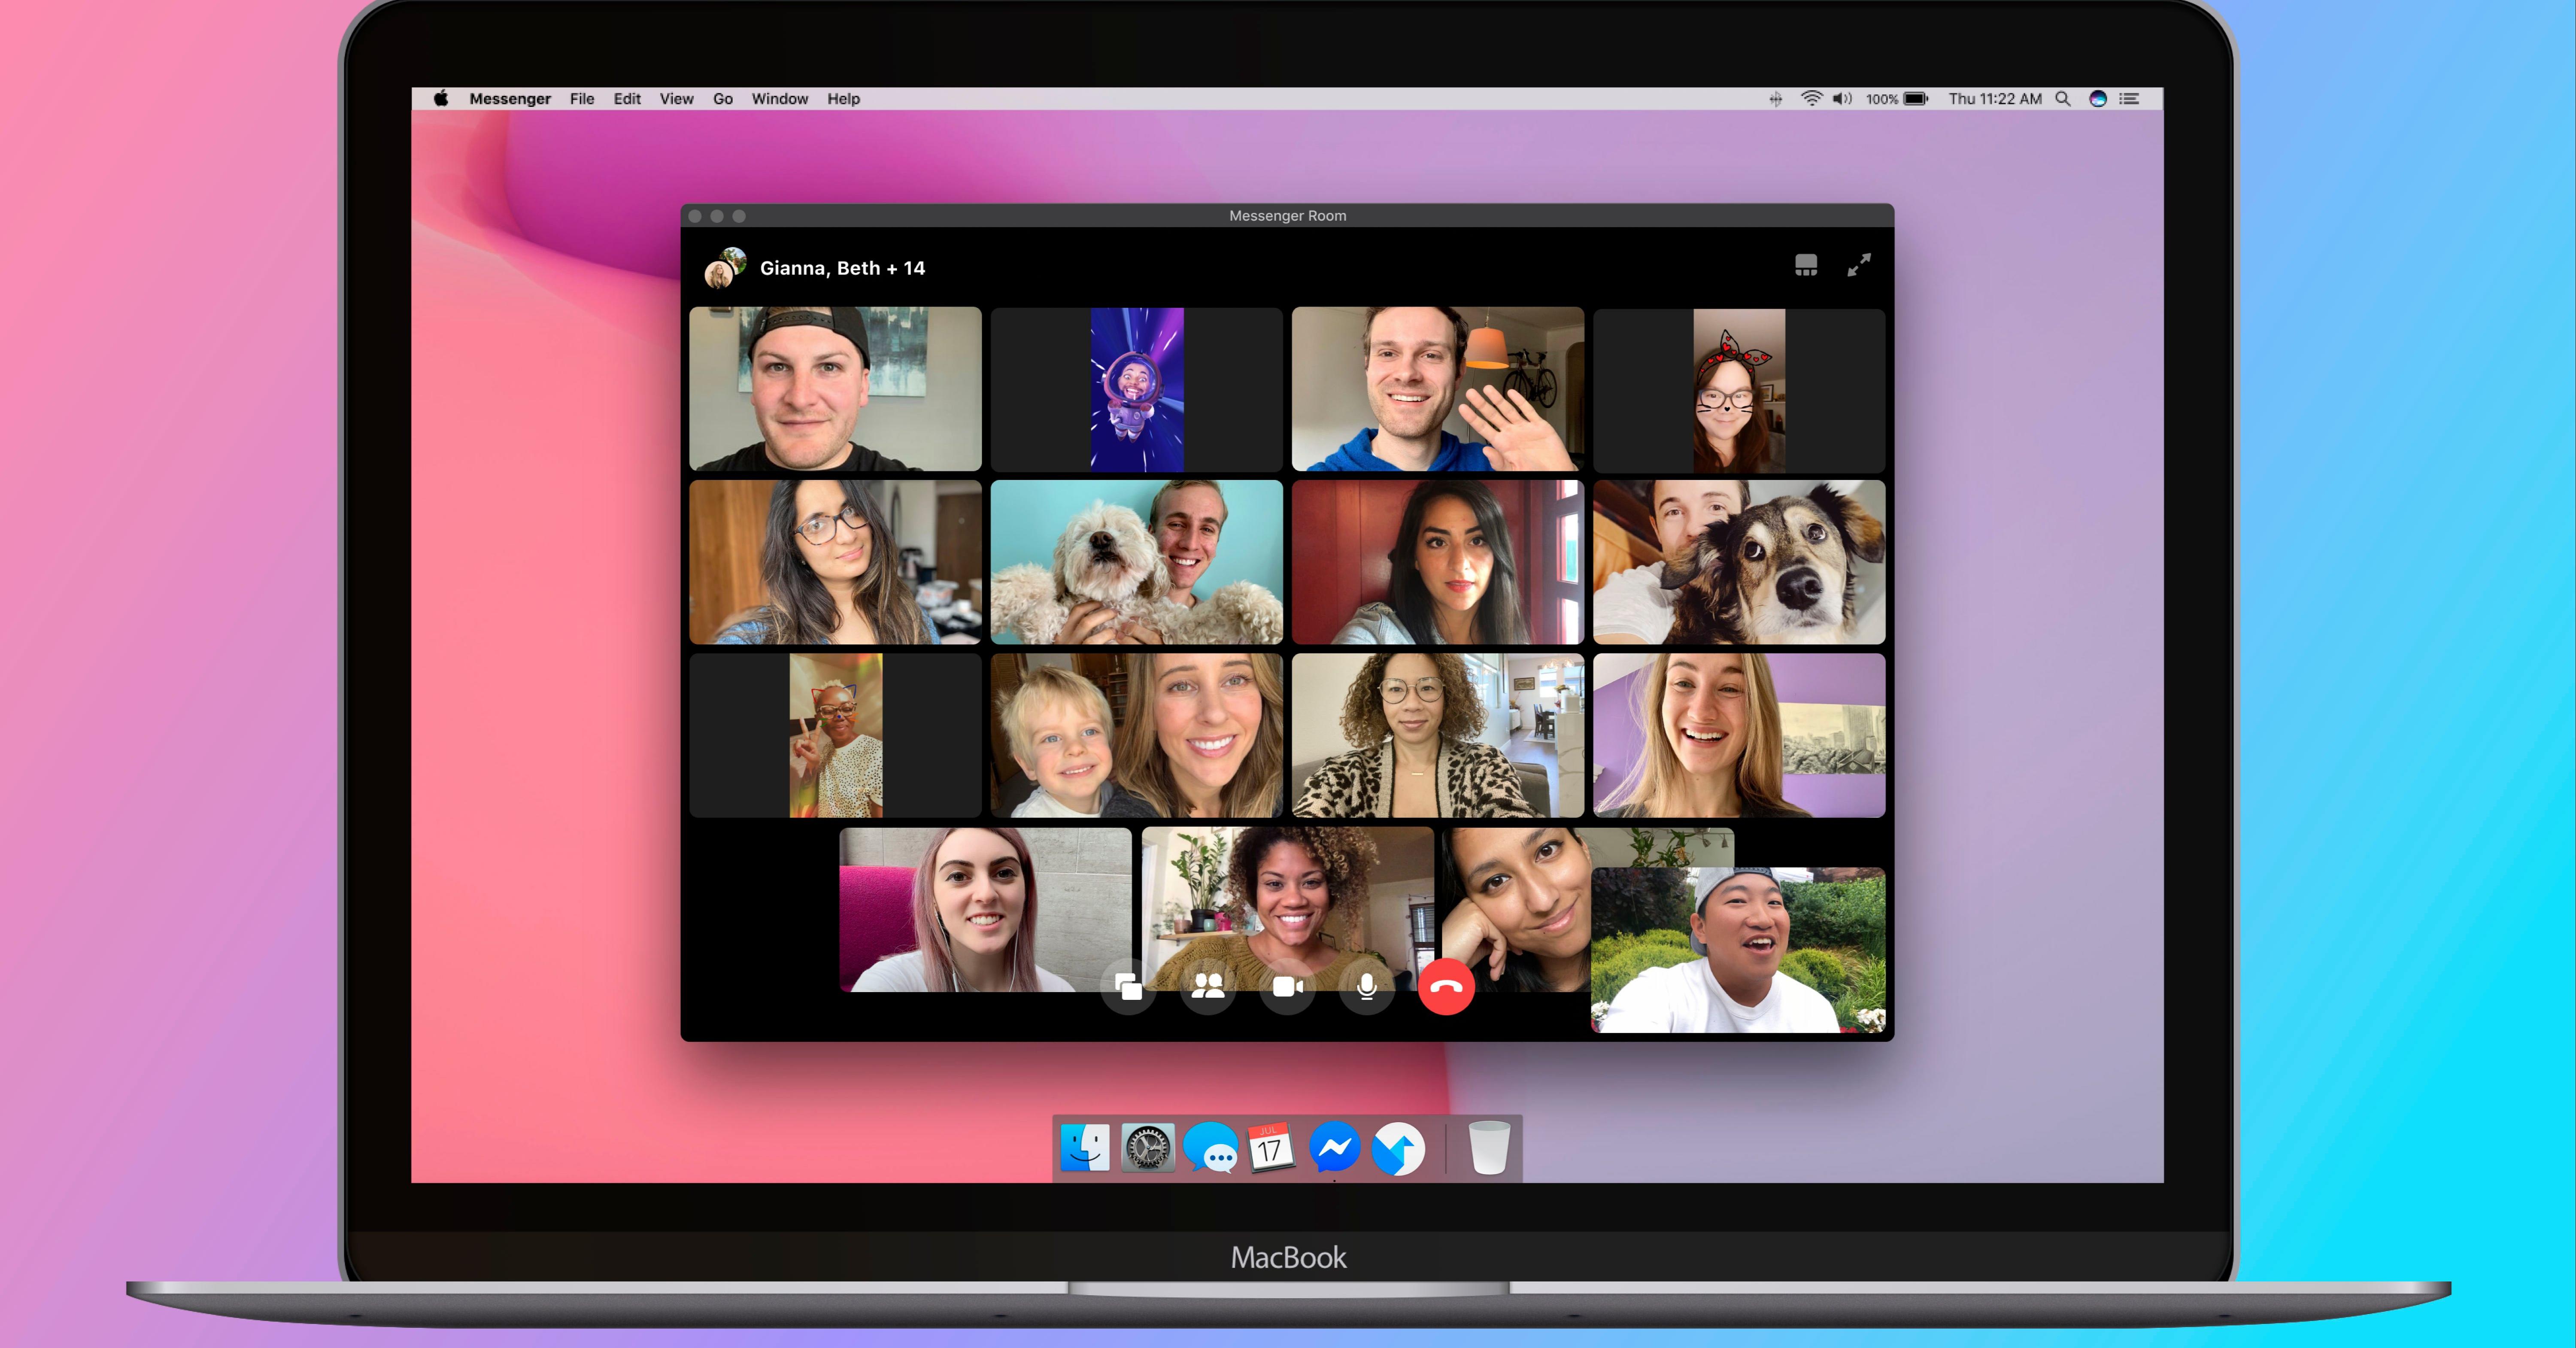Click the share screen icon
This screenshot has height=1348, width=2576.
click(x=1128, y=987)
